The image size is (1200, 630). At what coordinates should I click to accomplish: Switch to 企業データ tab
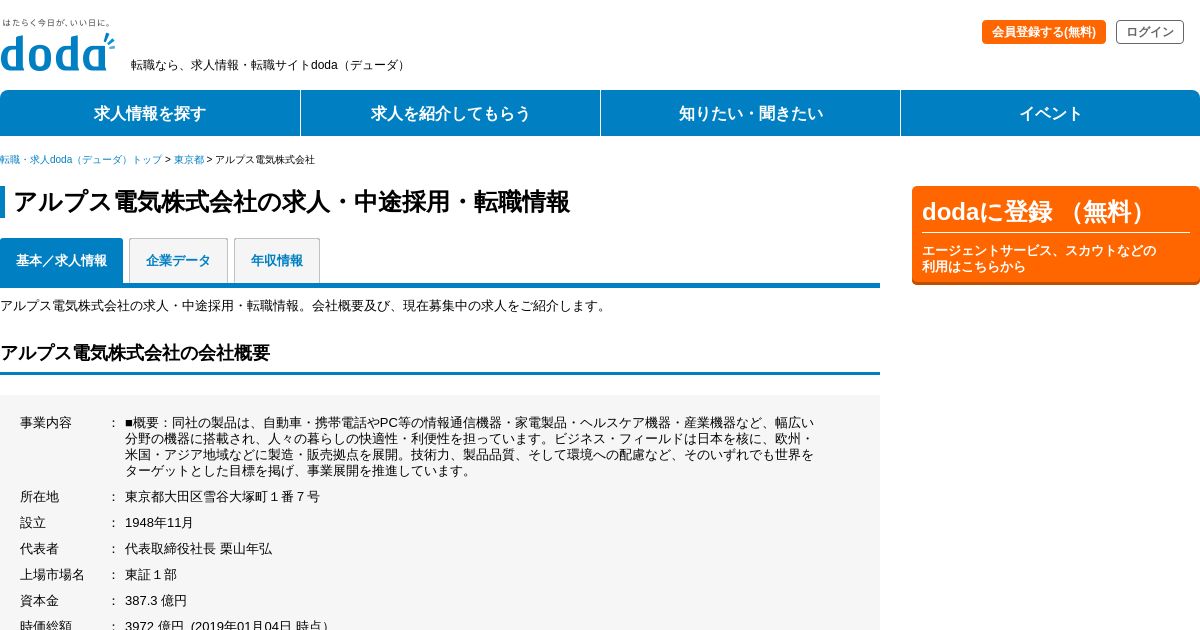[x=178, y=260]
